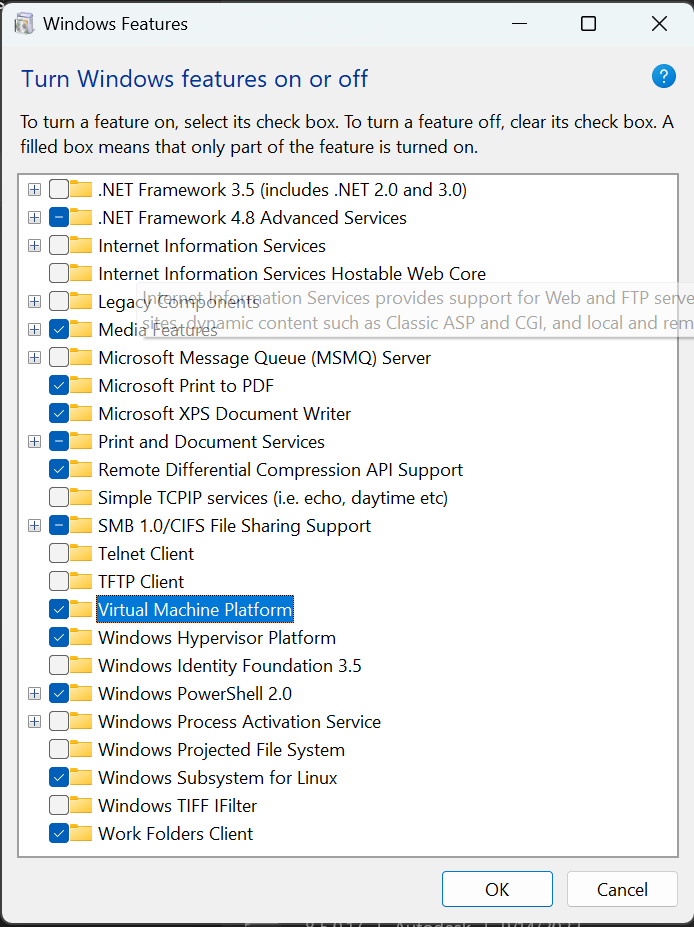Select the Microsoft XPS Document Writer item
Viewport: 694px width, 927px height.
pyautogui.click(x=224, y=414)
